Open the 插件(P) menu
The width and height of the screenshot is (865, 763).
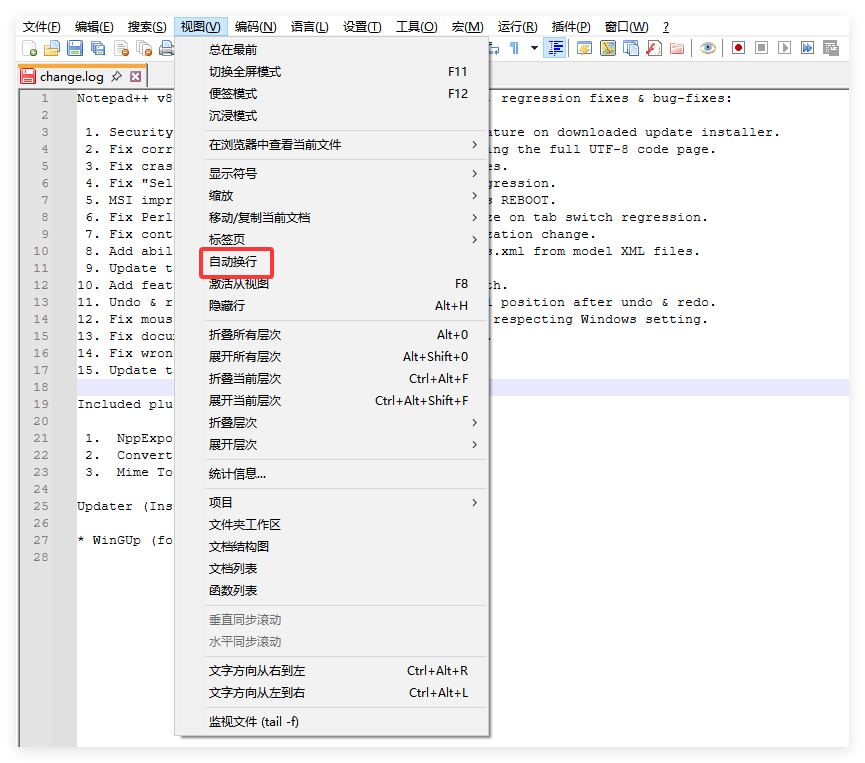coord(570,27)
